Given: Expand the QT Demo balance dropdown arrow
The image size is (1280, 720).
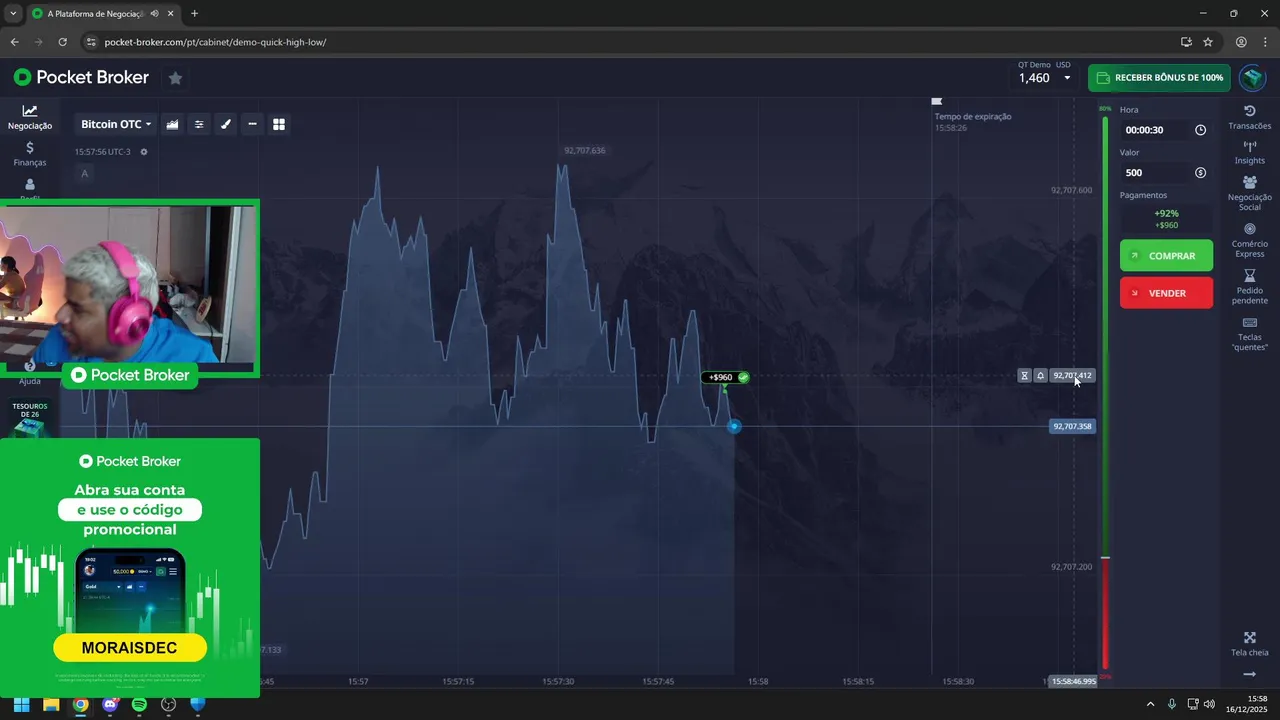Looking at the screenshot, I should coord(1067,78).
